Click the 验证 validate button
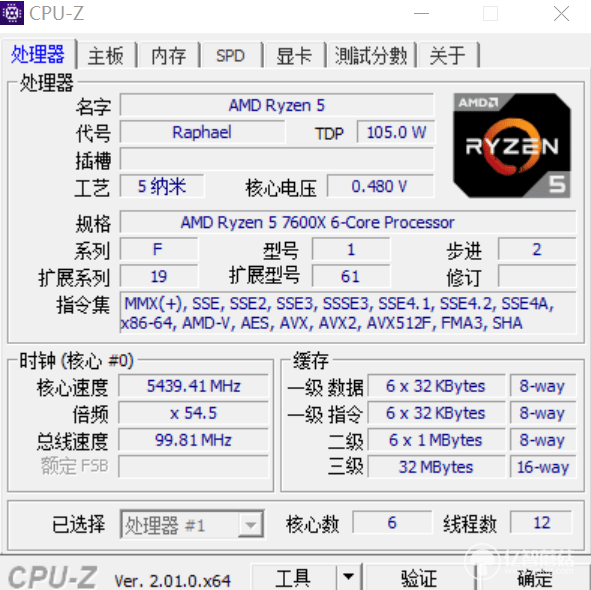Viewport: 591px width, 590px height. [x=419, y=577]
